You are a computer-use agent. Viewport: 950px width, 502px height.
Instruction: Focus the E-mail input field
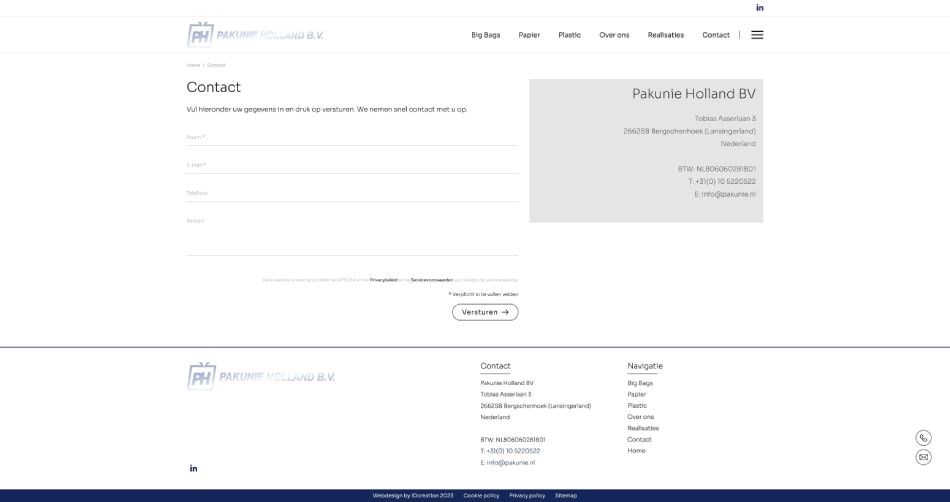click(x=353, y=165)
